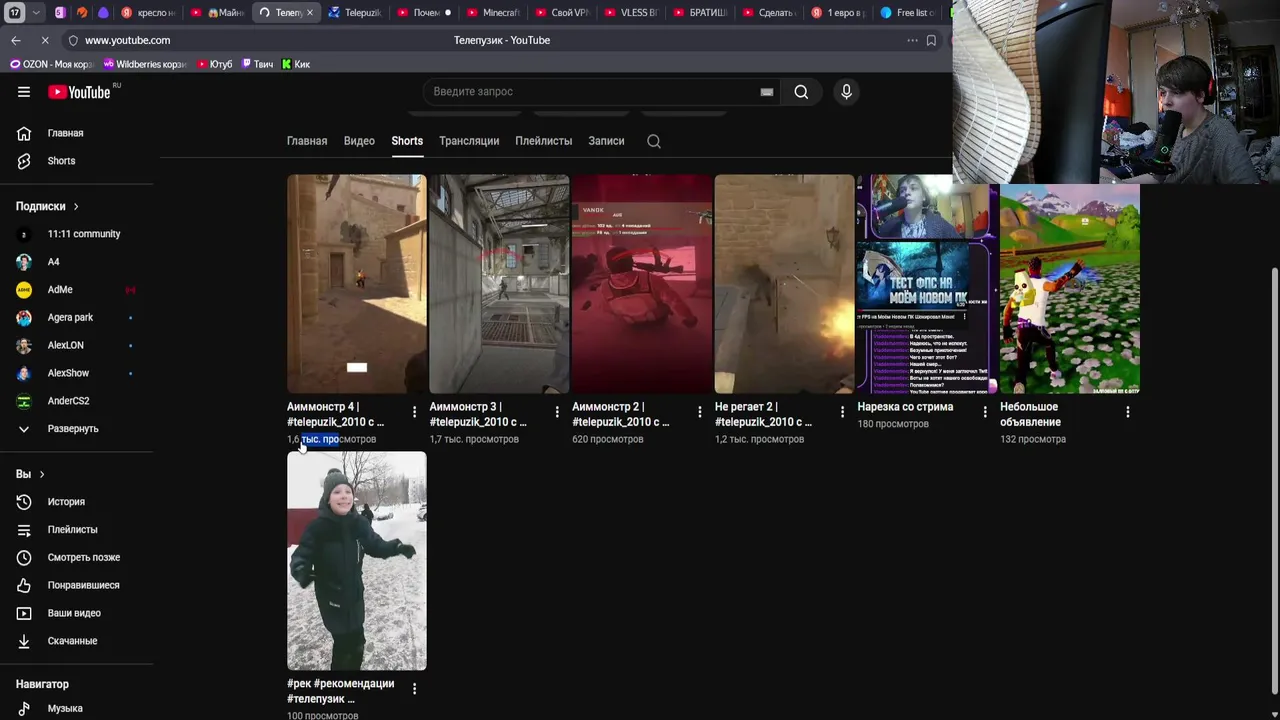This screenshot has width=1280, height=720.
Task: Open options menu for #рек #рекомендации short
Action: (414, 689)
